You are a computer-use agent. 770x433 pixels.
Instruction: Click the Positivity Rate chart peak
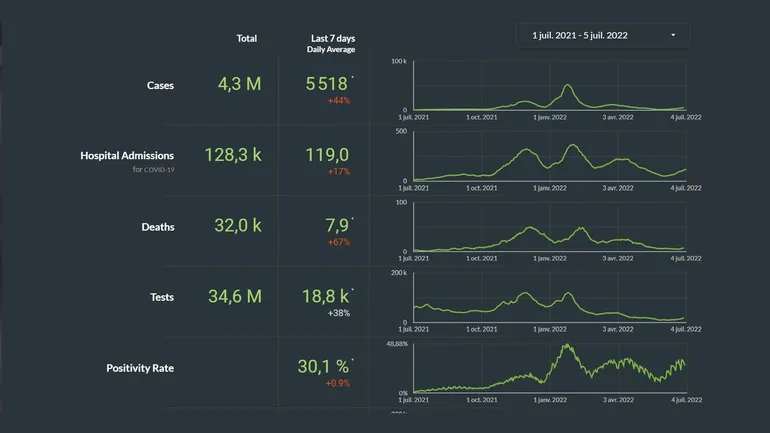[567, 346]
